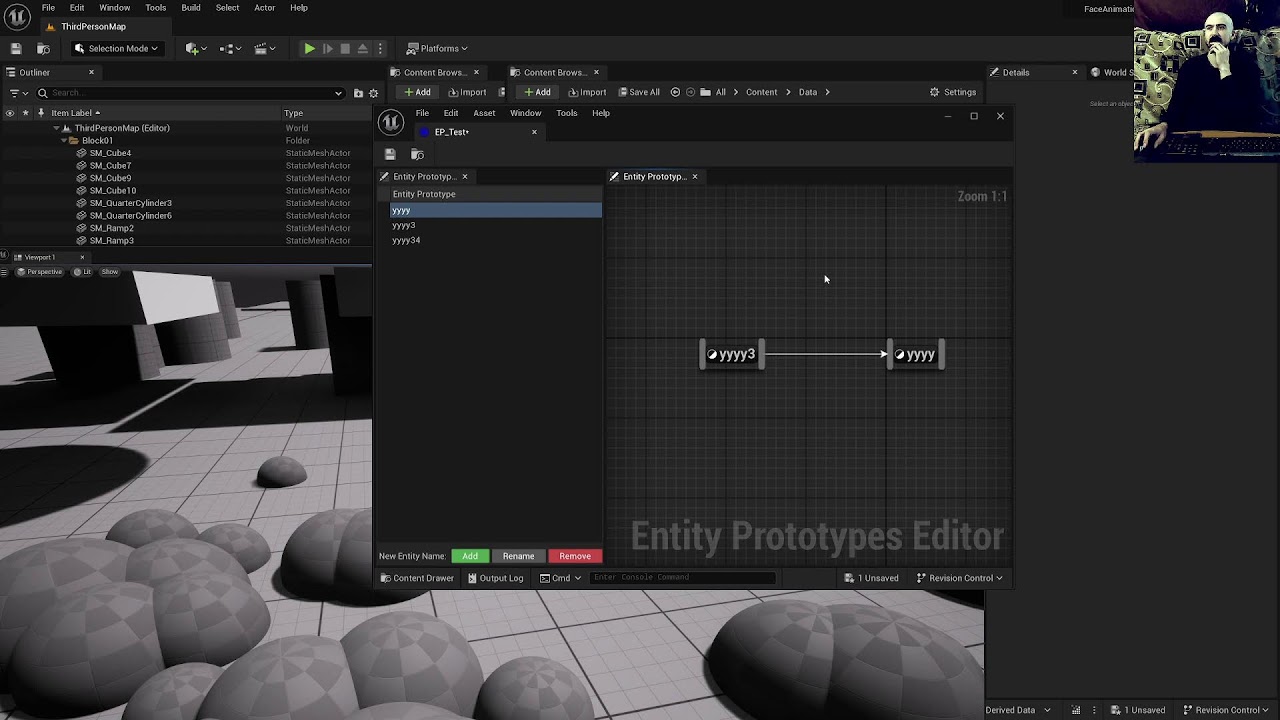Select SM_QuarterCylinder6 in the Outliner

pos(130,215)
